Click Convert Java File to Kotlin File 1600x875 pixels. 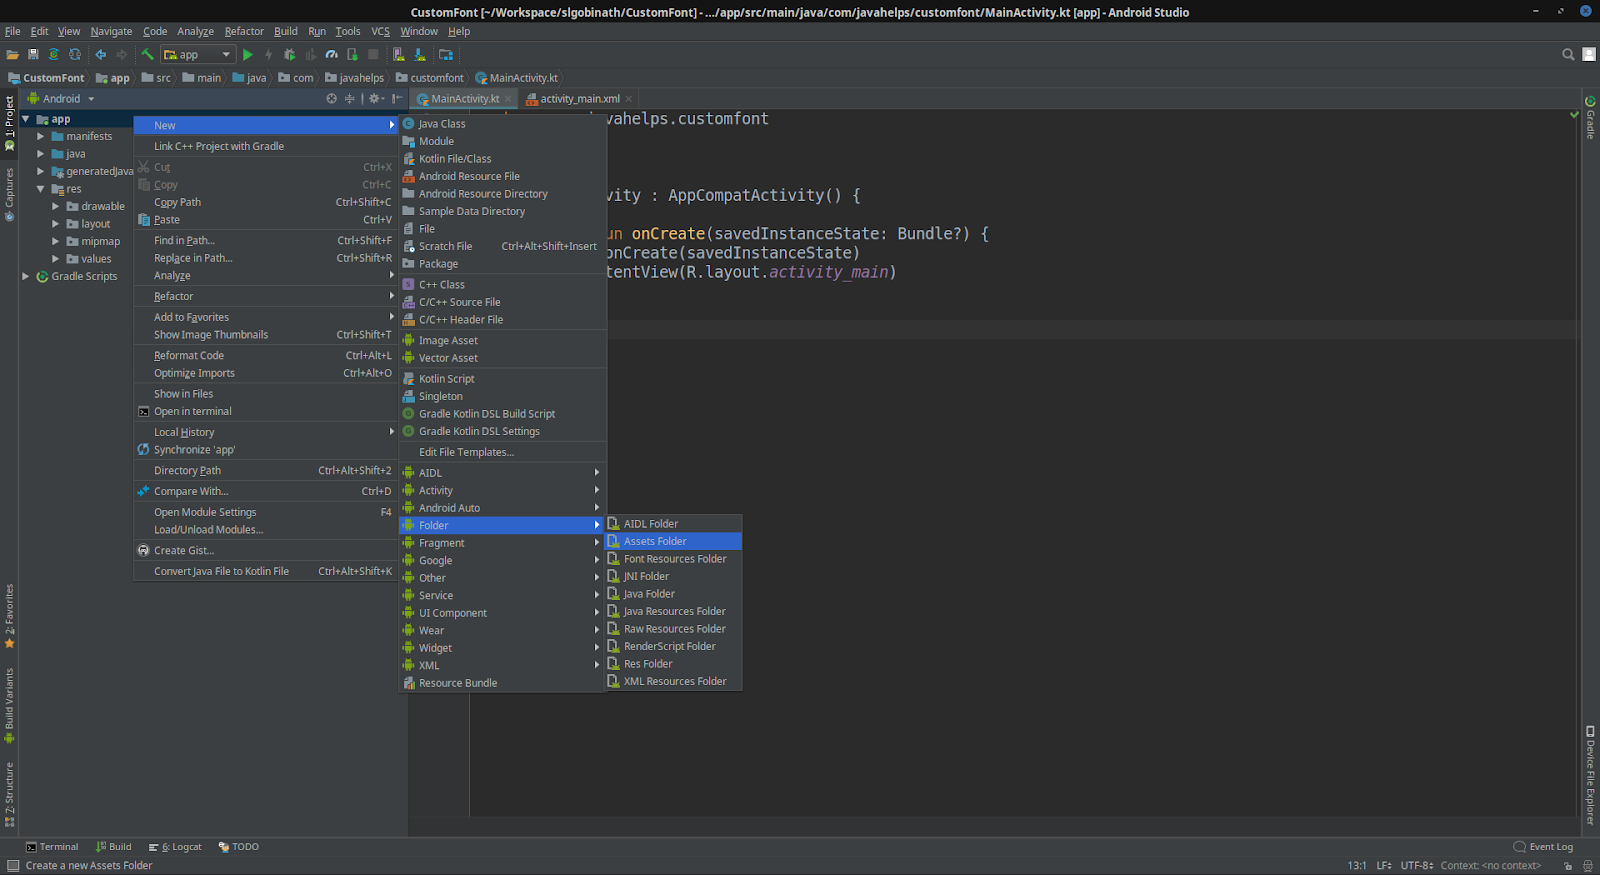266,571
